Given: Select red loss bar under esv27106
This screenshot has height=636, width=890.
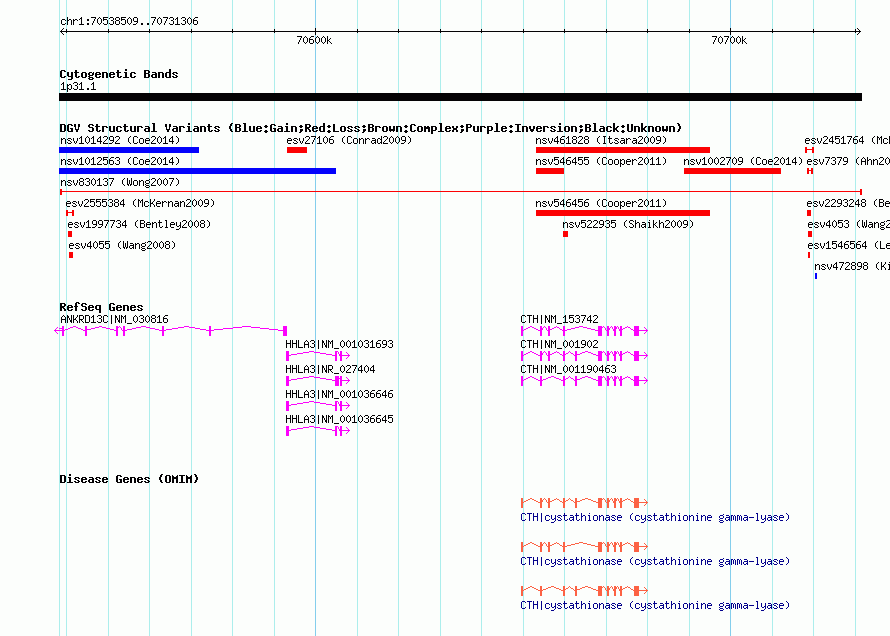Looking at the screenshot, I should (x=297, y=150).
